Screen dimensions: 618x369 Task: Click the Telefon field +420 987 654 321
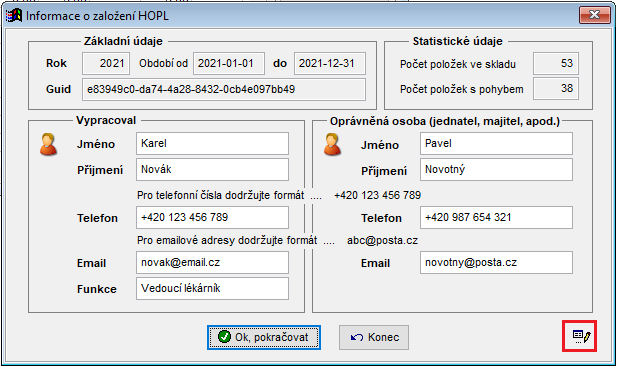click(496, 218)
